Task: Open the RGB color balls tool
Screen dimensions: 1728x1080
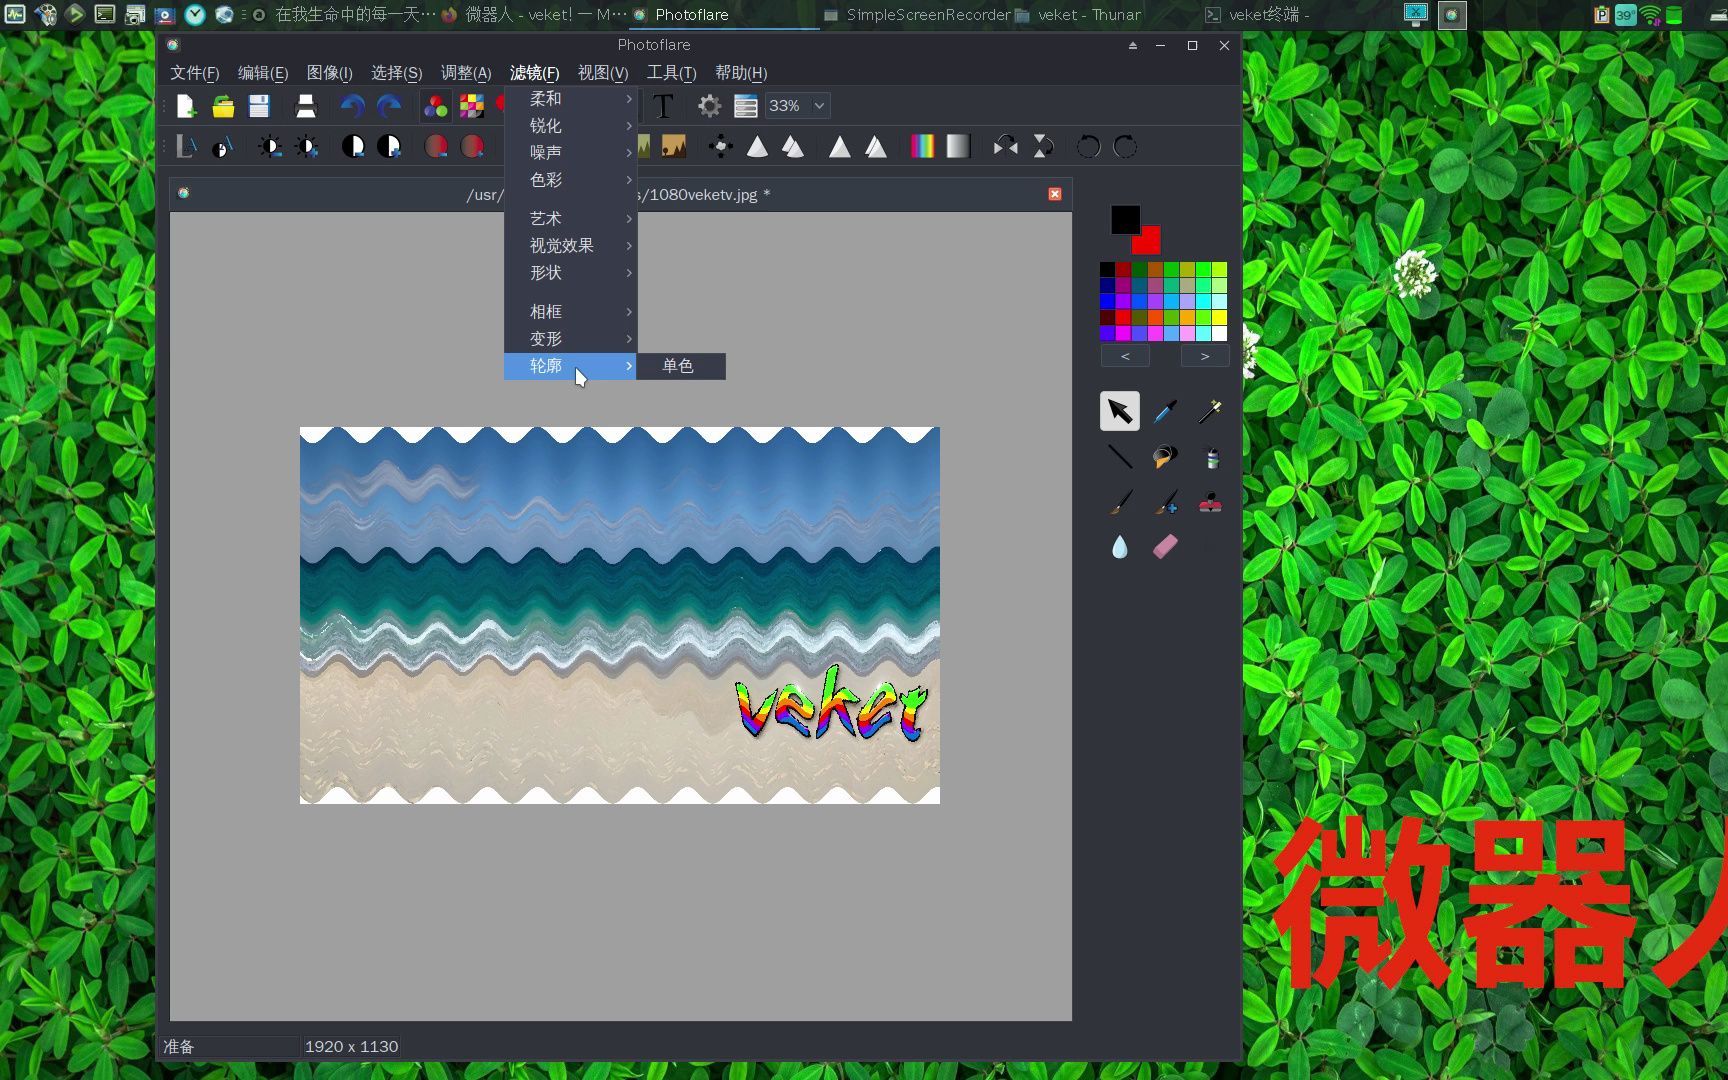Action: (435, 106)
